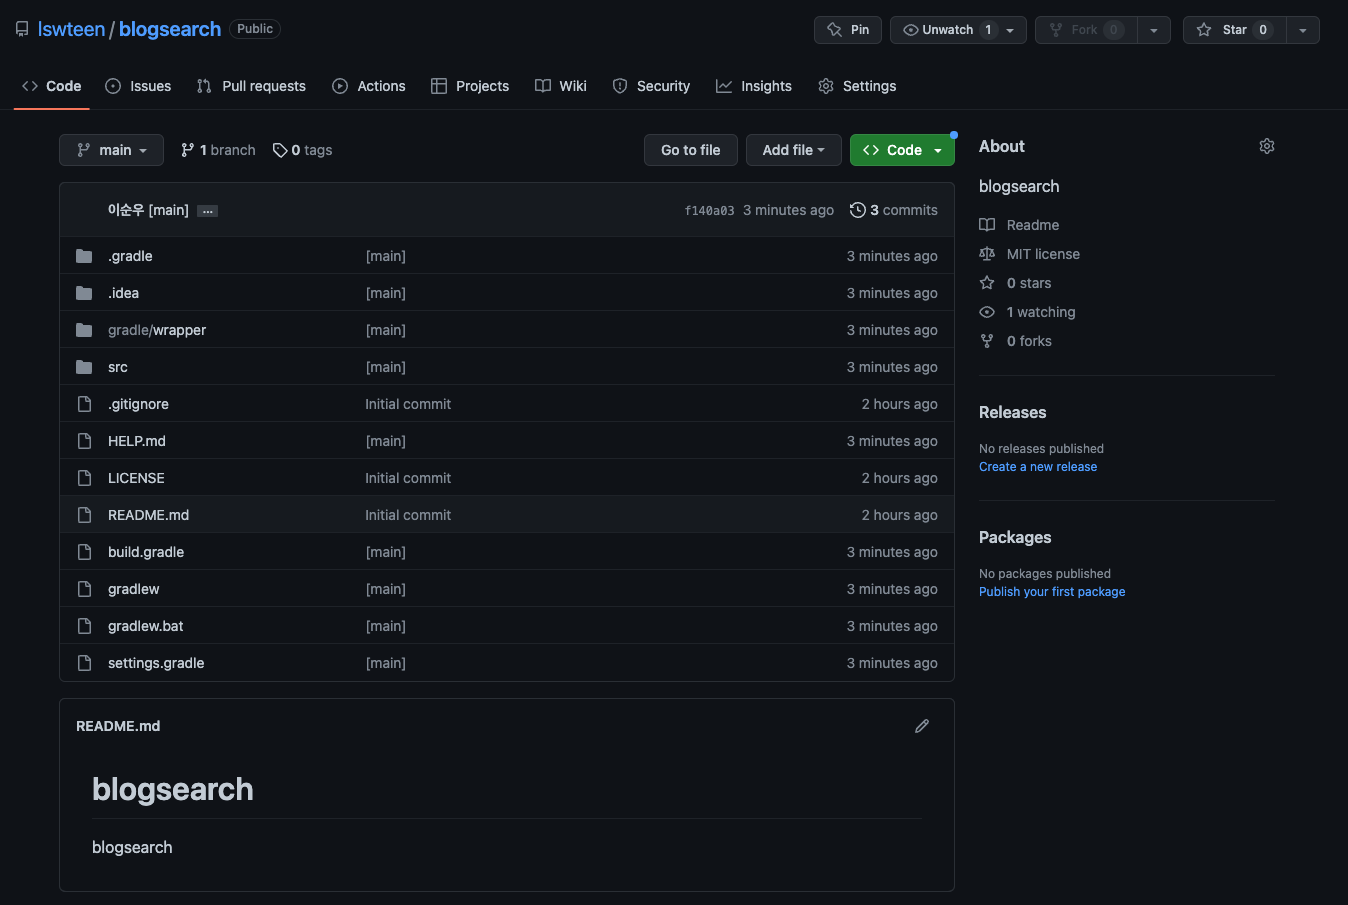Switch to the Security tab
The width and height of the screenshot is (1348, 905).
[x=651, y=86]
